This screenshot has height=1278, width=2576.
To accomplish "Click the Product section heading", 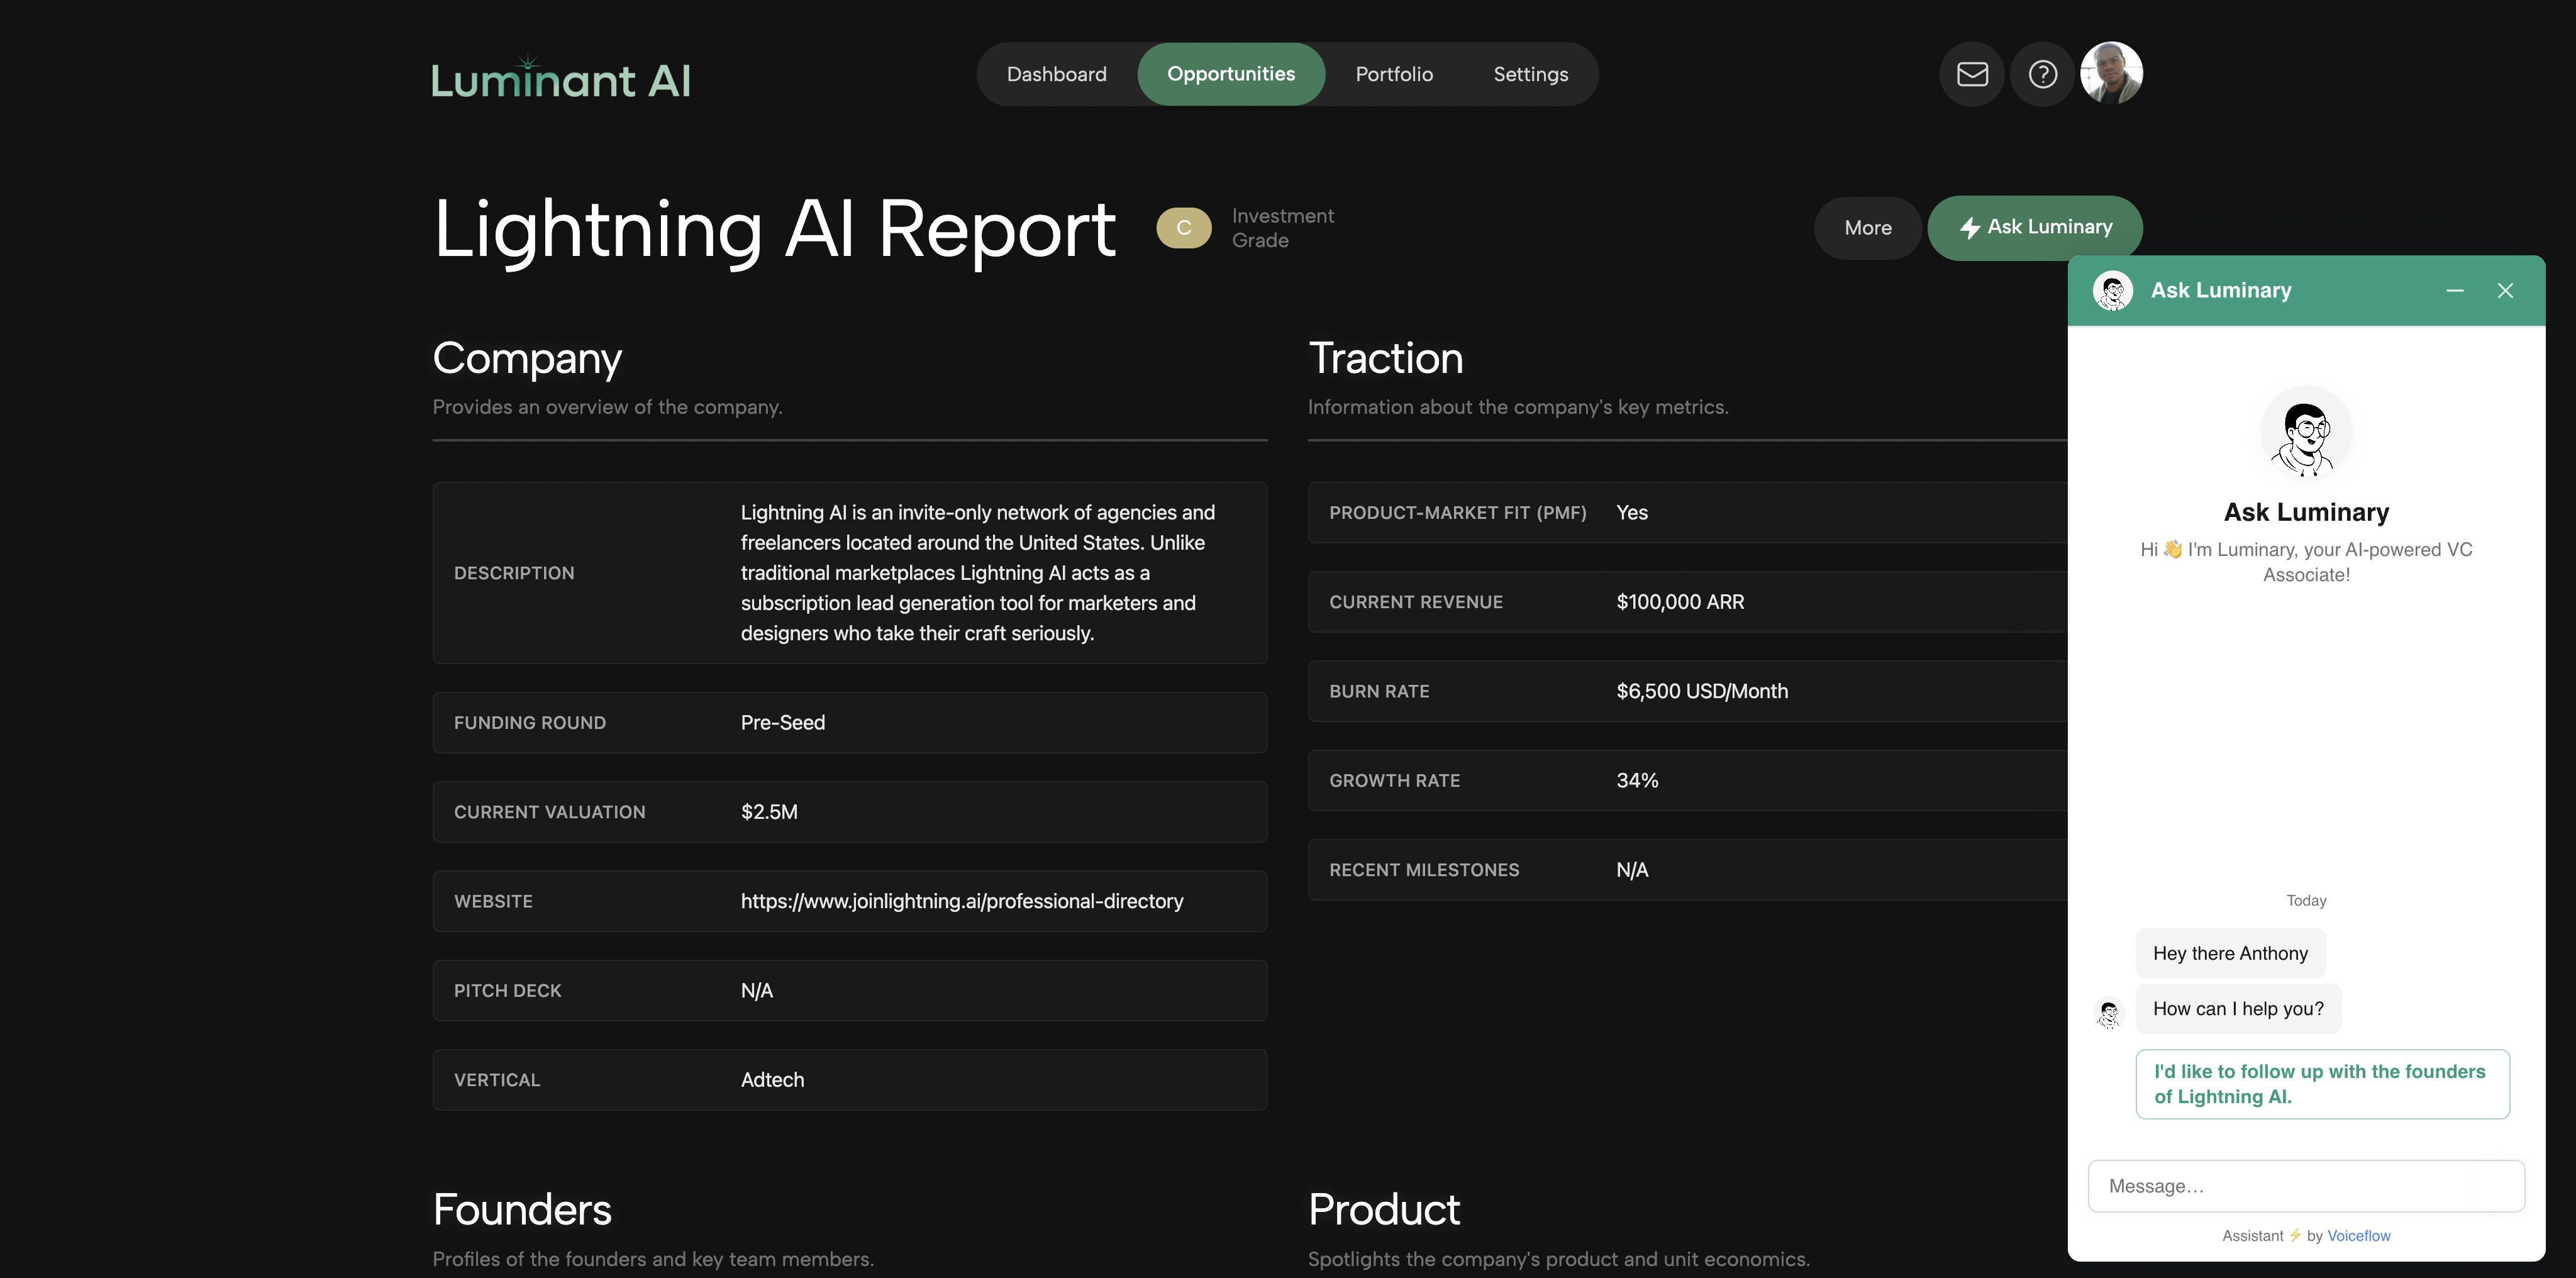I will [1384, 1210].
